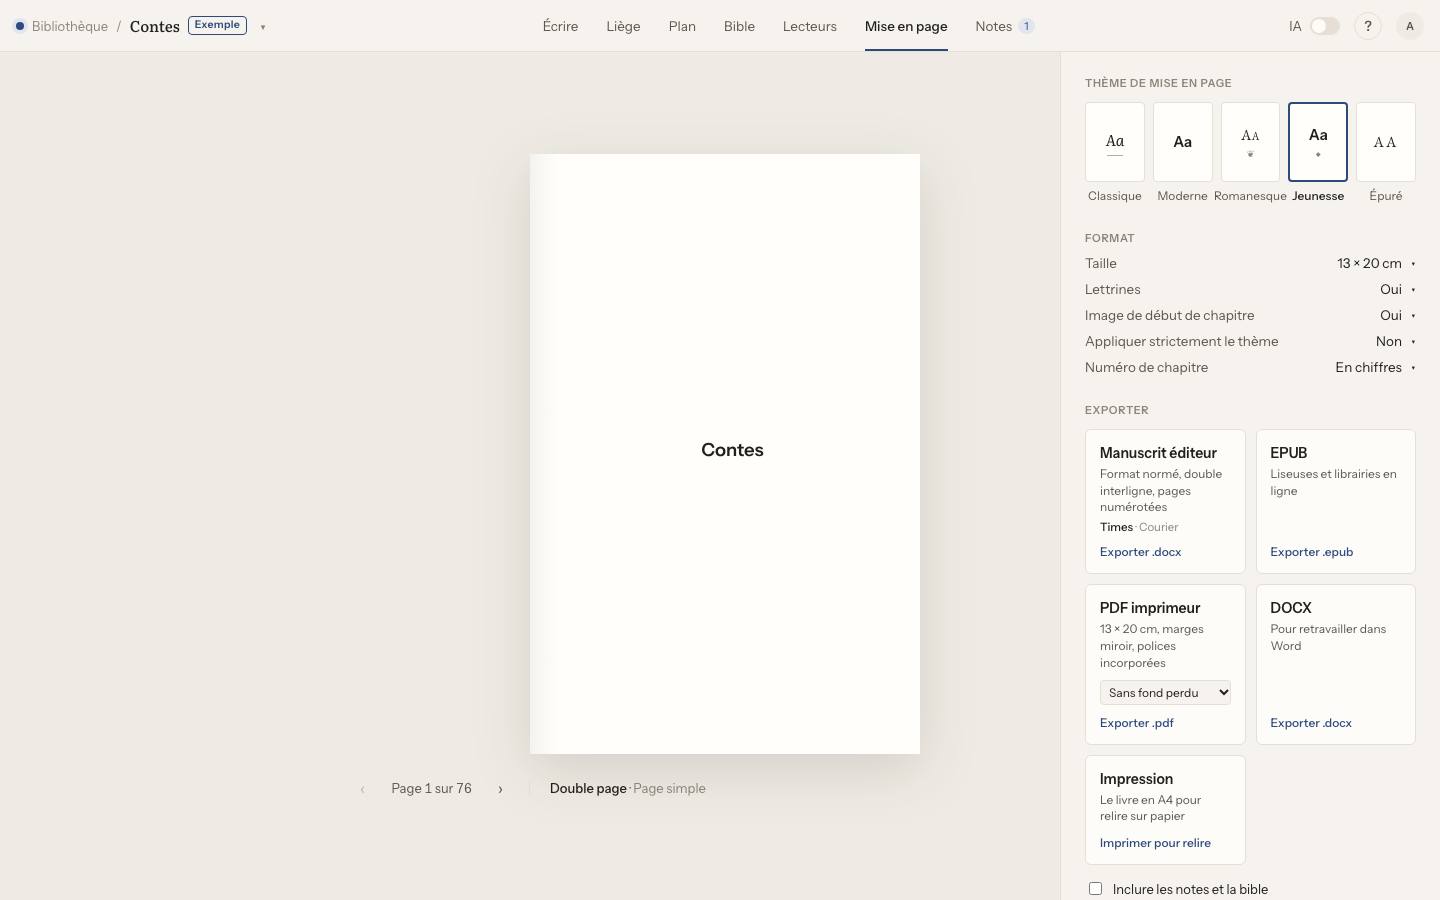This screenshot has height=900, width=1440.
Task: Open the Lecteurs tab
Action: click(810, 26)
